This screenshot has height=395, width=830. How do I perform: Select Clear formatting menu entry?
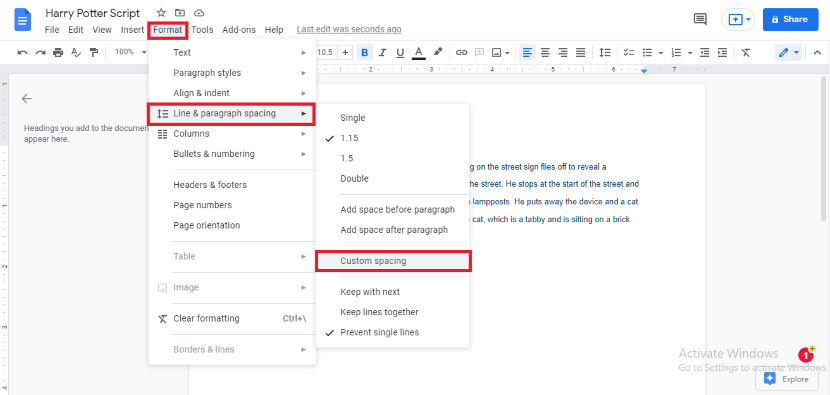[x=232, y=318]
